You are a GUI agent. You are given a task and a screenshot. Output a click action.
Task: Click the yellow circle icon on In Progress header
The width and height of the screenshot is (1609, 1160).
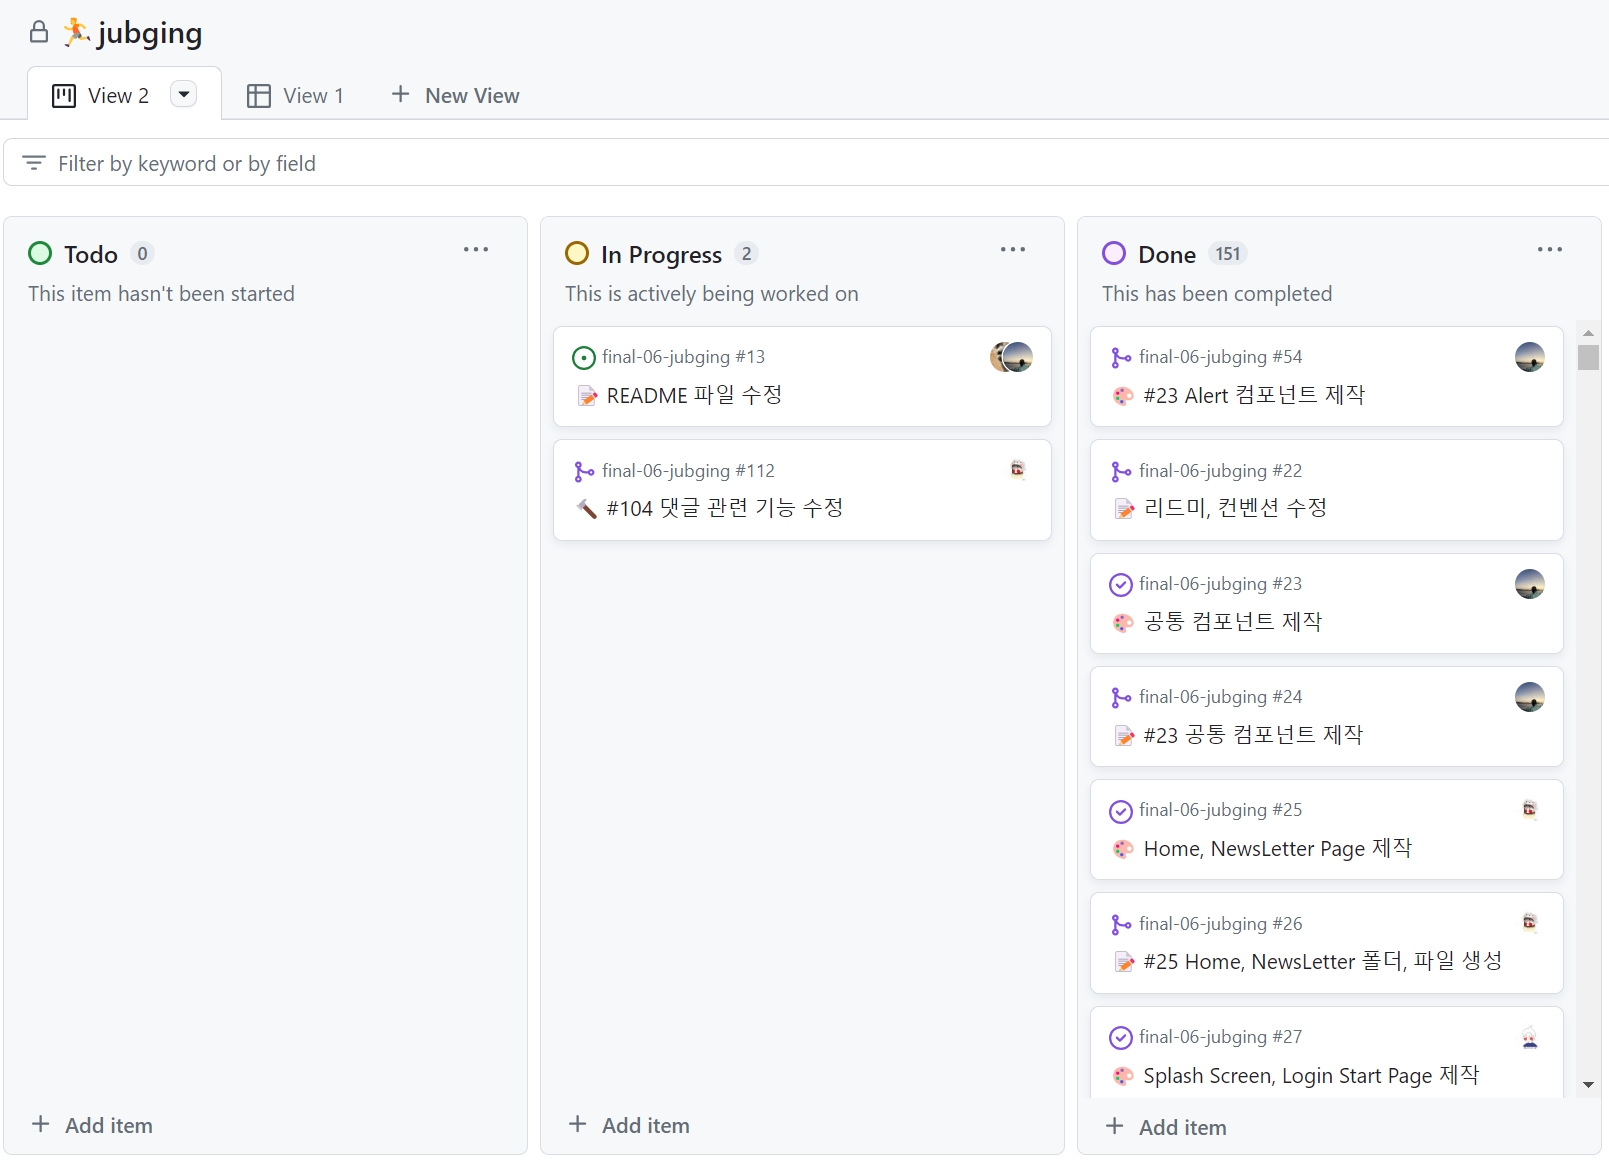pyautogui.click(x=577, y=253)
